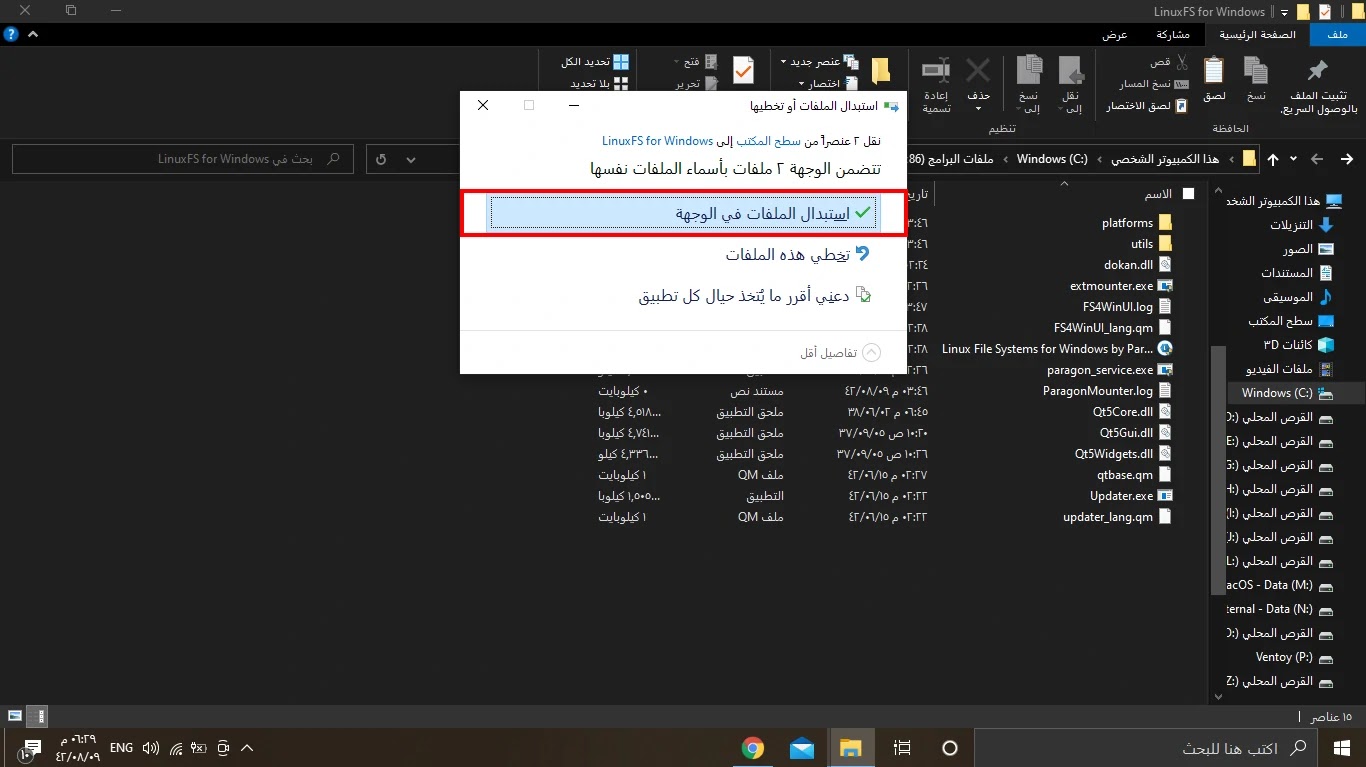1366x767 pixels.
Task: Click Pin to Quick access ribbon icon
Action: pyautogui.click(x=1317, y=72)
